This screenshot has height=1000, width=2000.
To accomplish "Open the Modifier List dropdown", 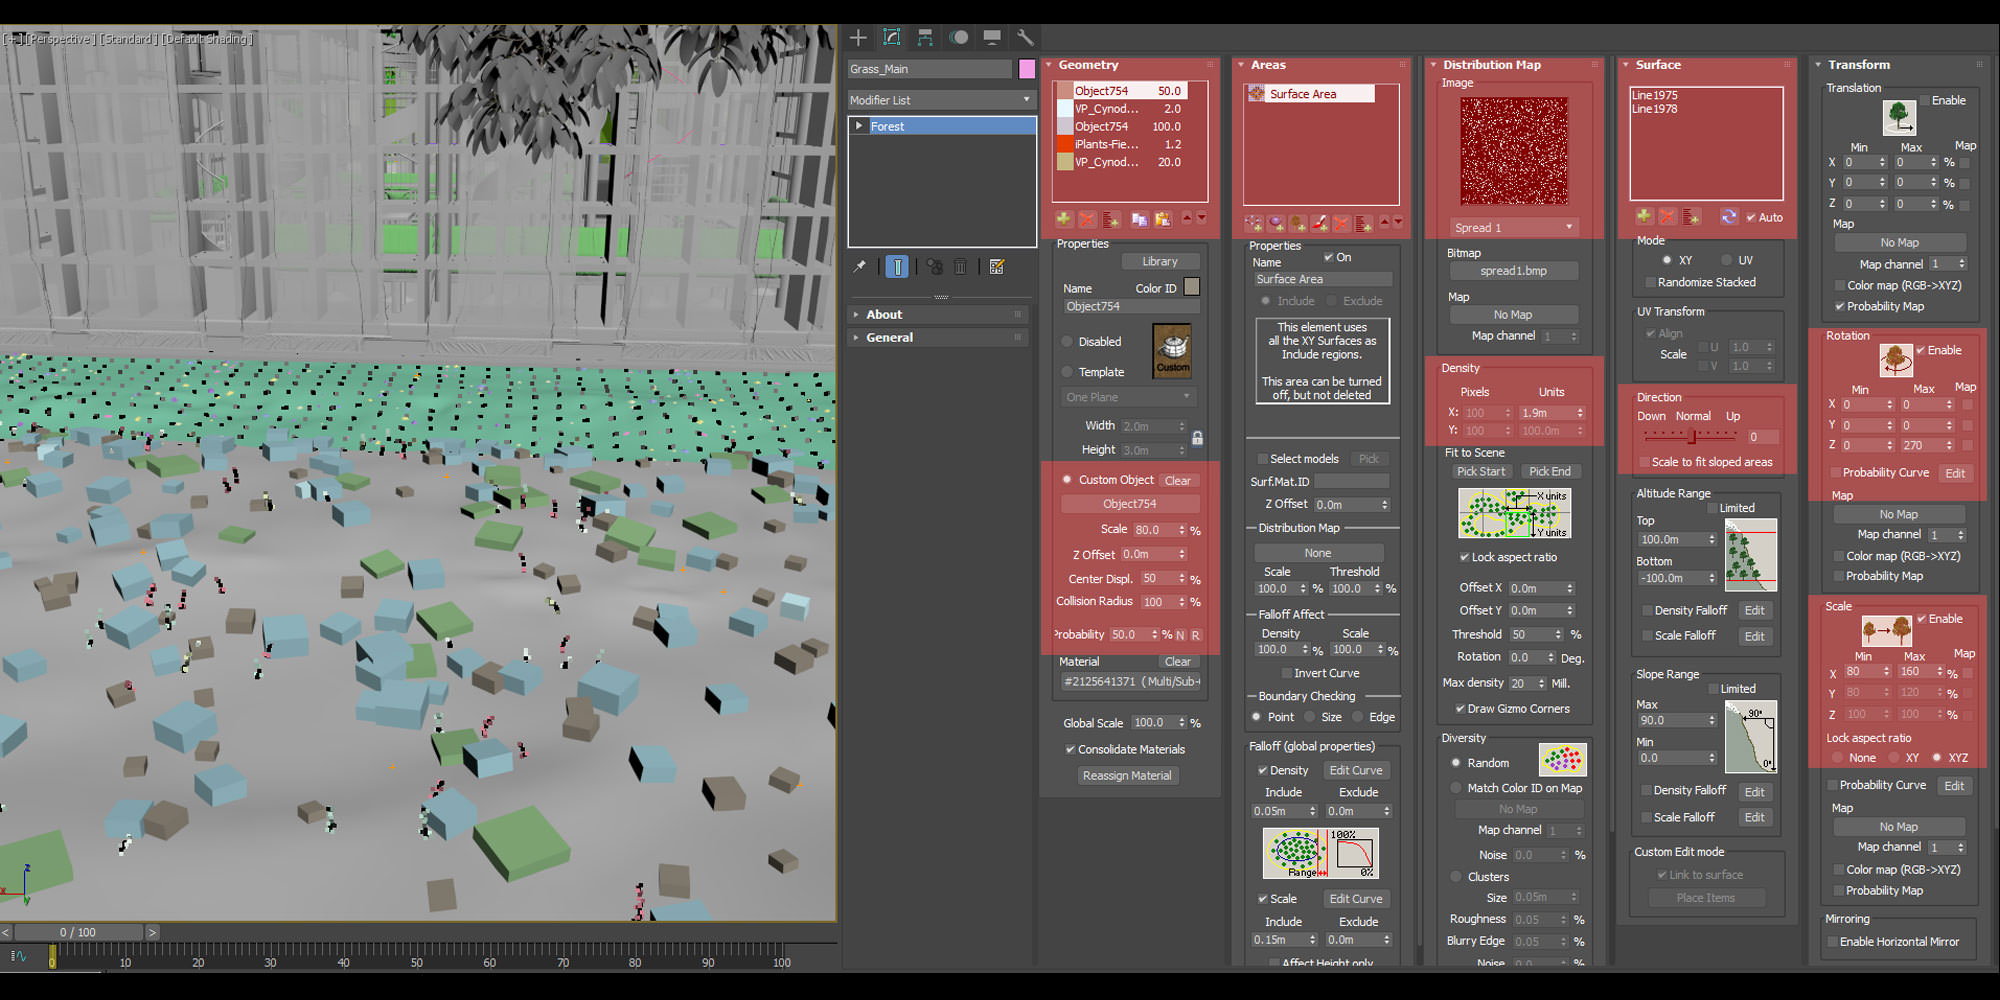I will (x=940, y=100).
